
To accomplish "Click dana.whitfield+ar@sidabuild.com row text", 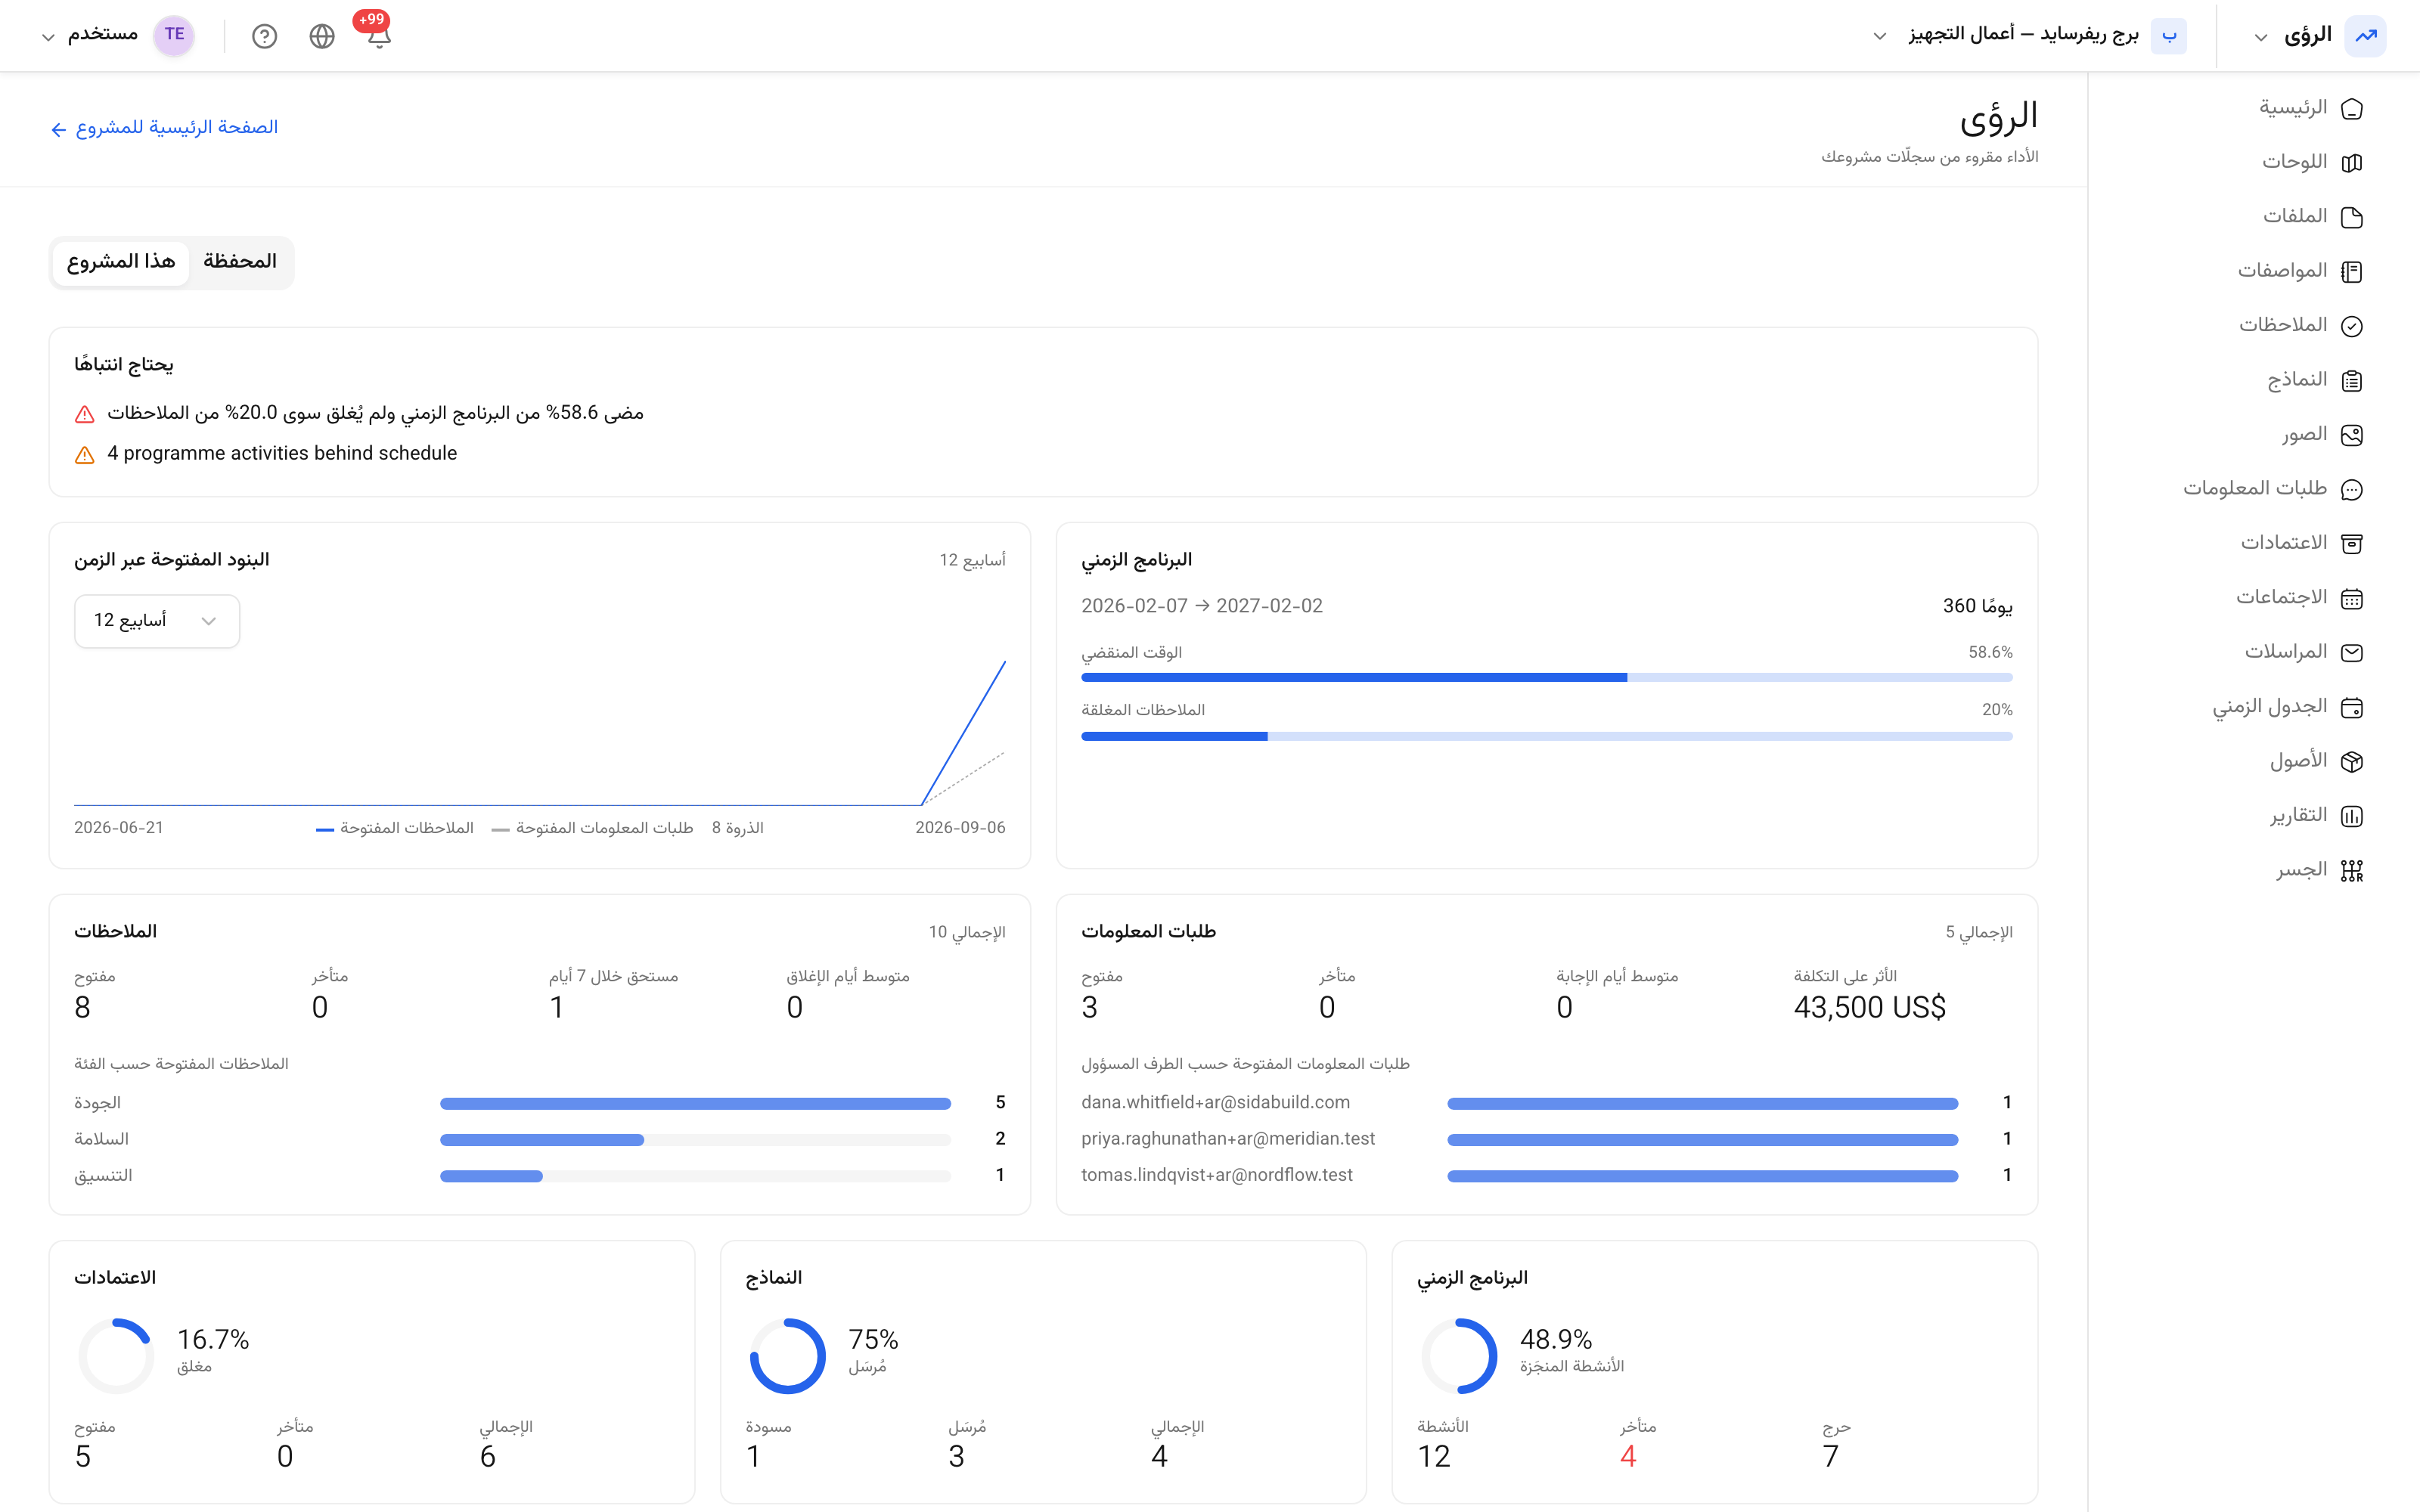I will tap(1215, 1102).
